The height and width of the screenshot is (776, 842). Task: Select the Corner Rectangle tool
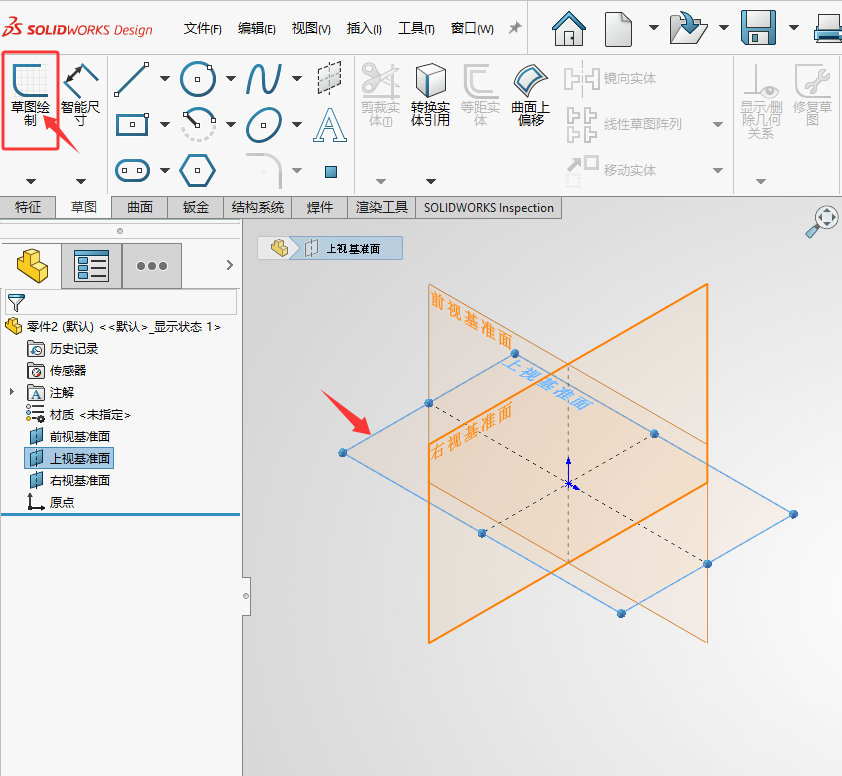pyautogui.click(x=132, y=125)
